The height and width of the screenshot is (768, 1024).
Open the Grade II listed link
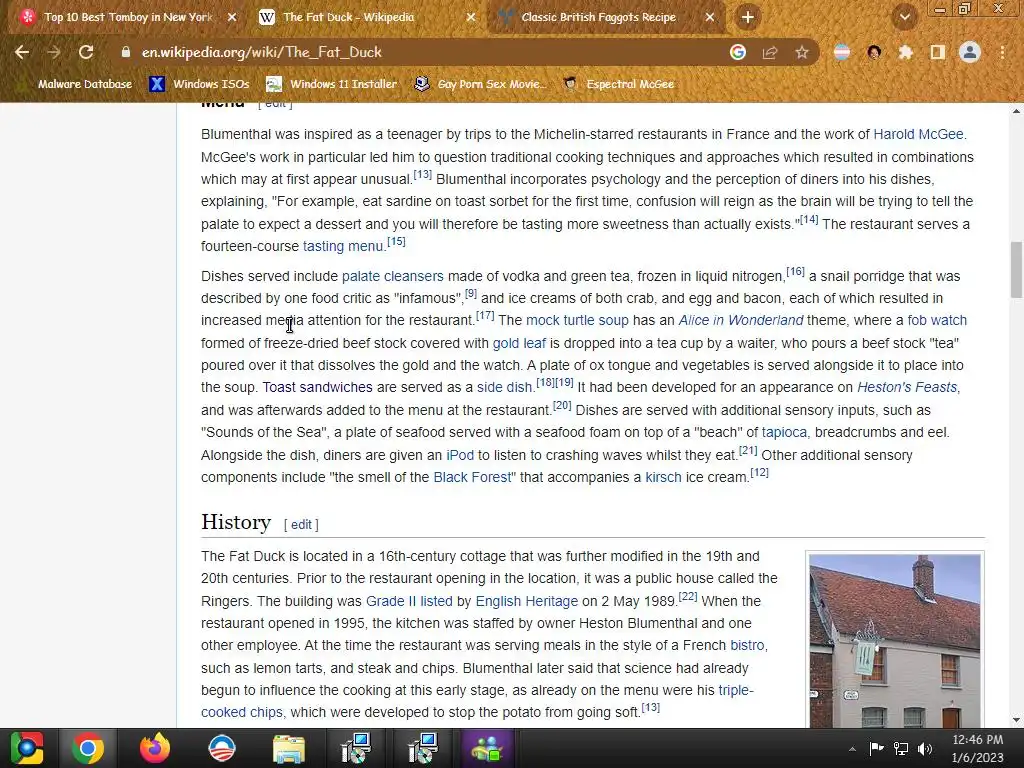(409, 601)
